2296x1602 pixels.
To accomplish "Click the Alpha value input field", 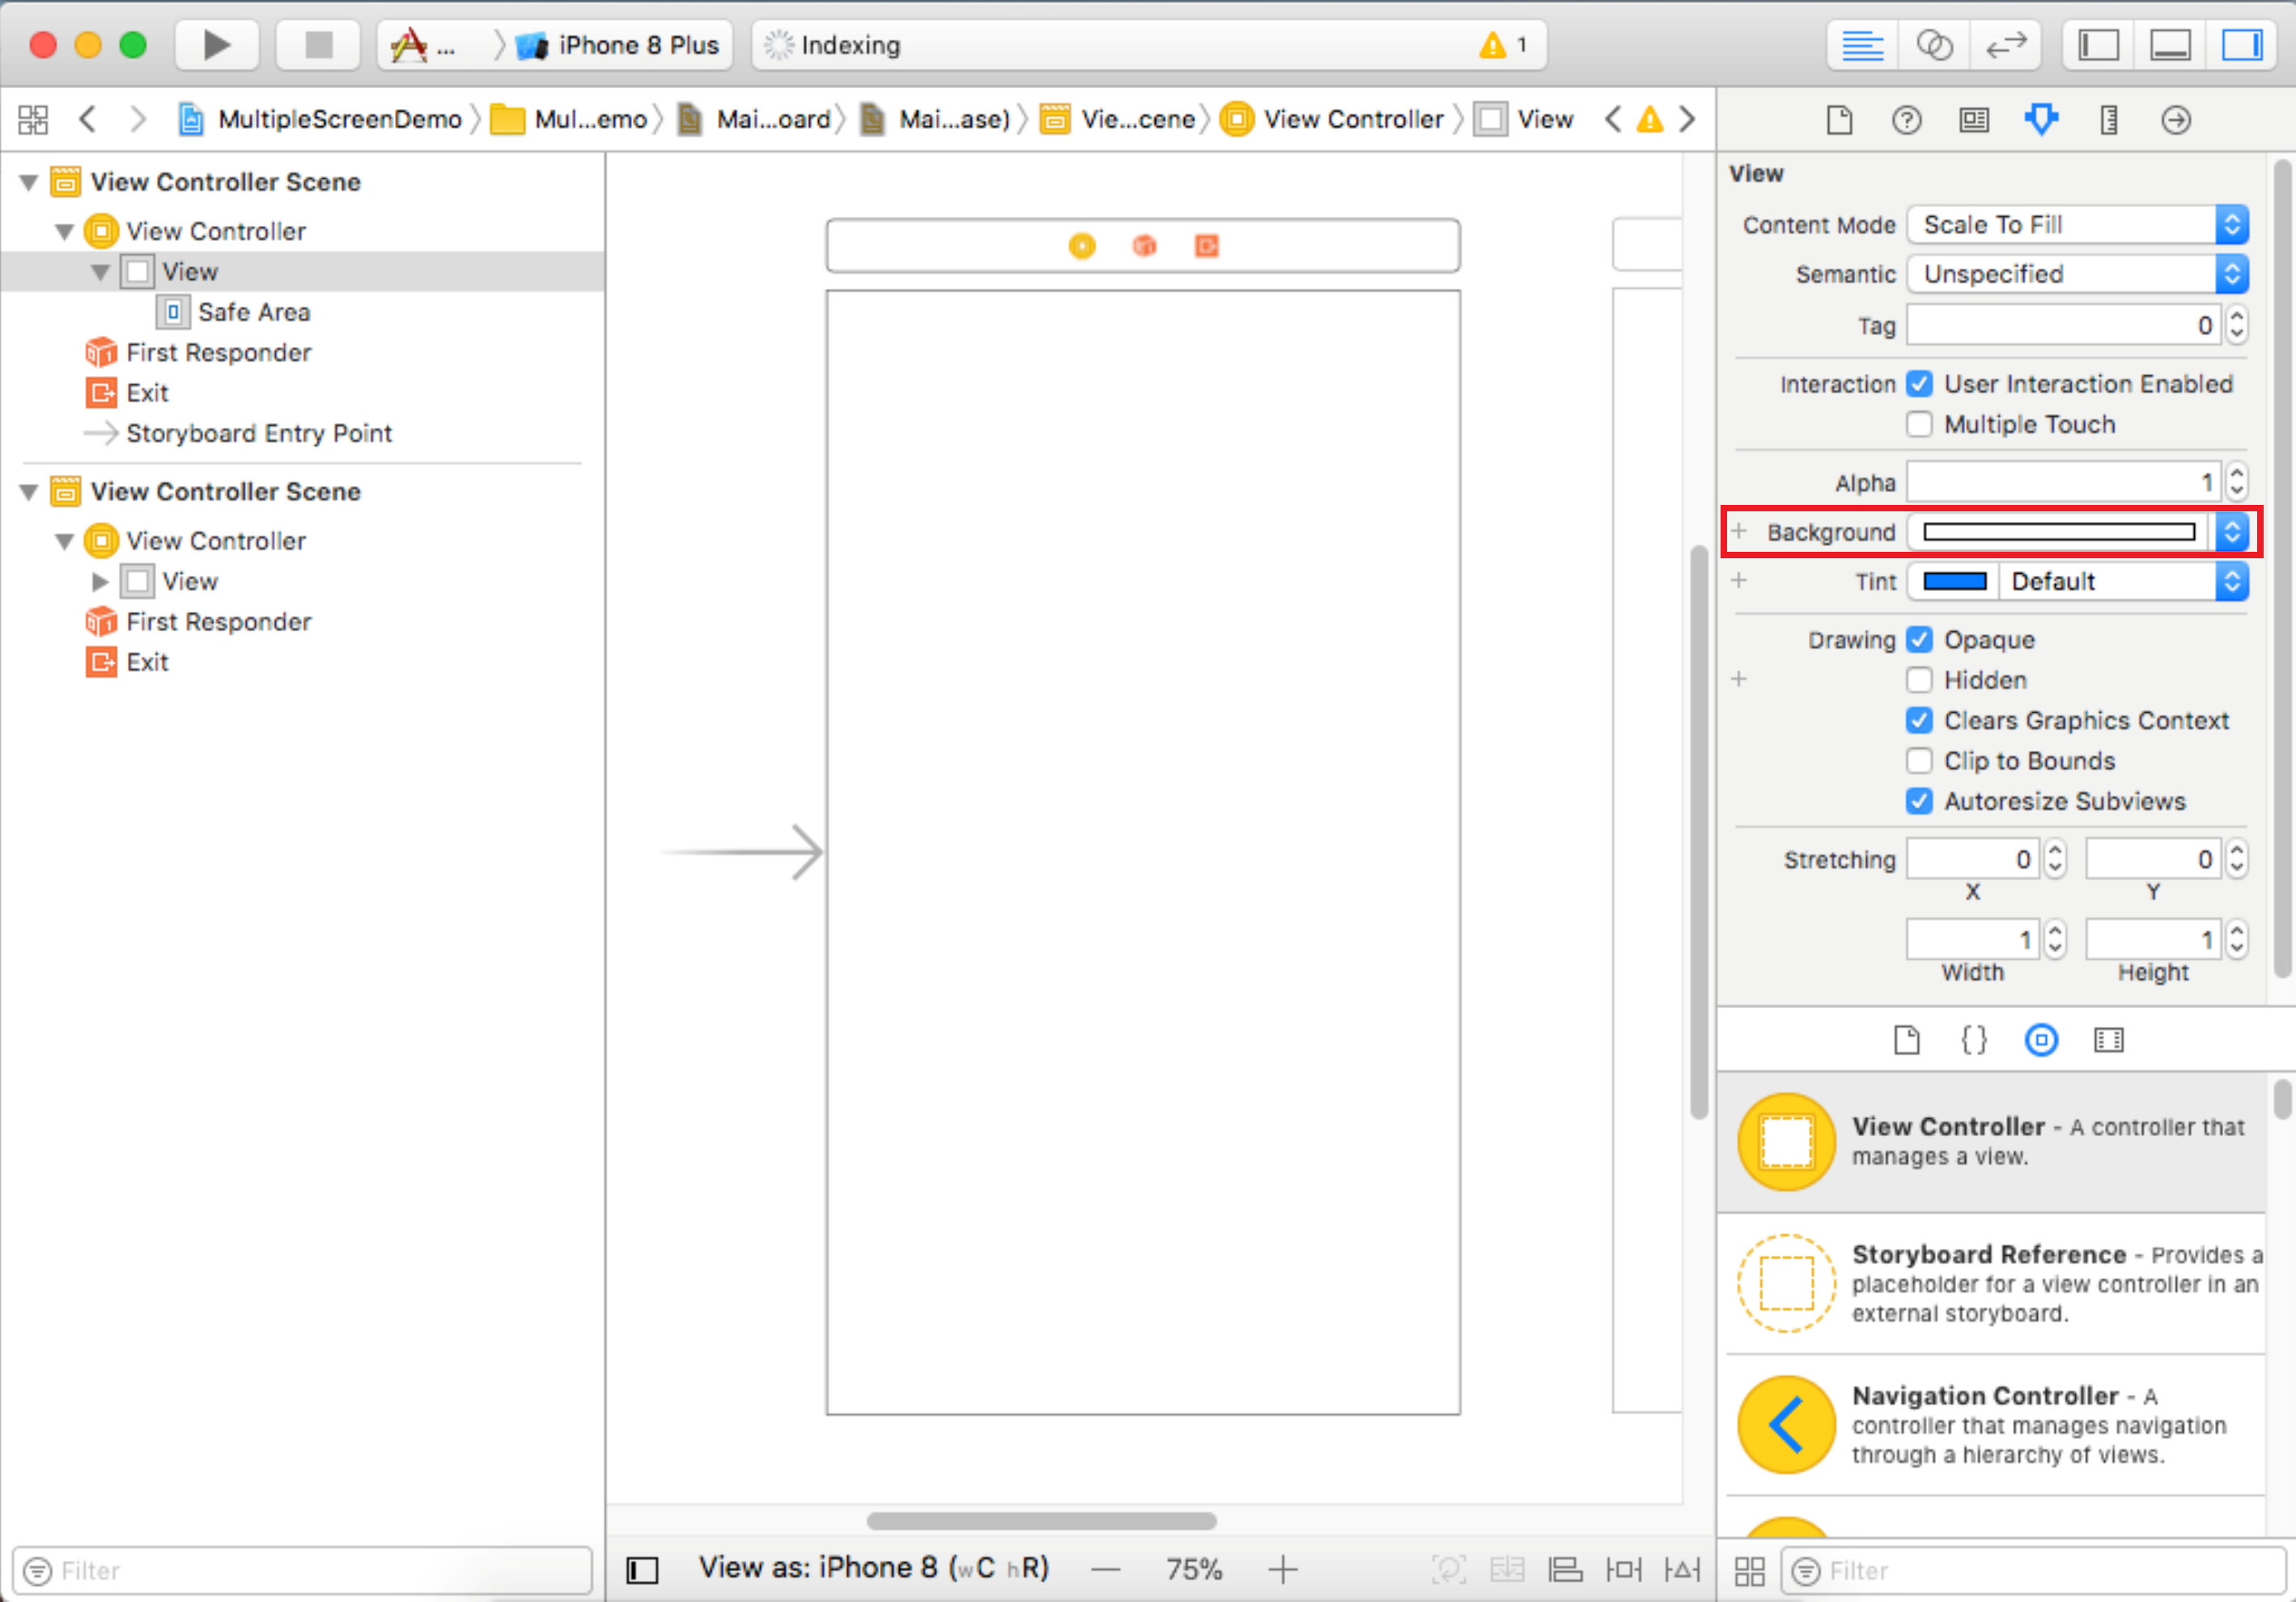I will [2062, 483].
